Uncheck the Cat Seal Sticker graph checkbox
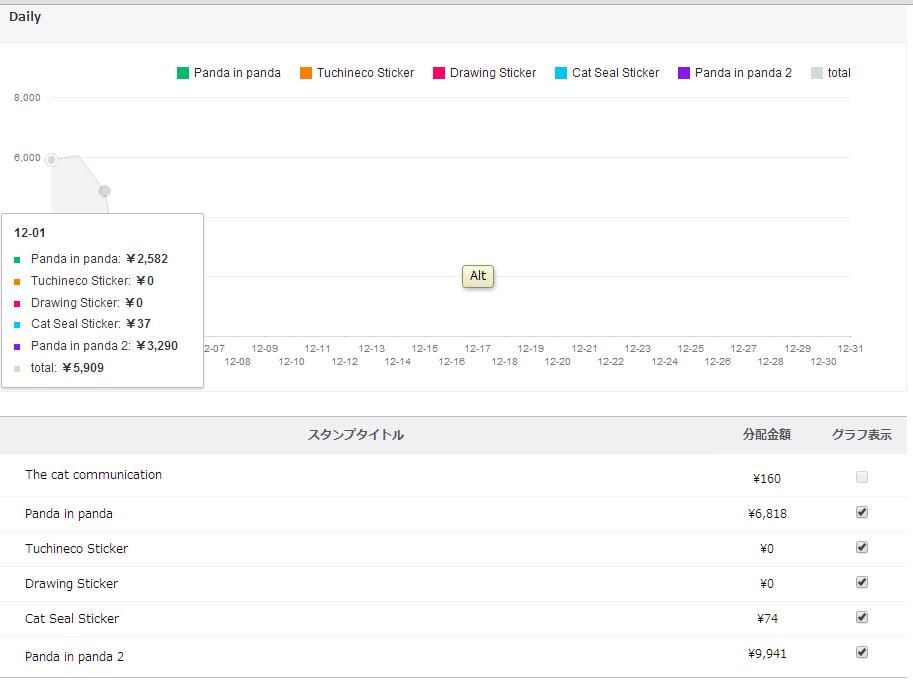Viewport: 913px width, 683px height. (862, 617)
